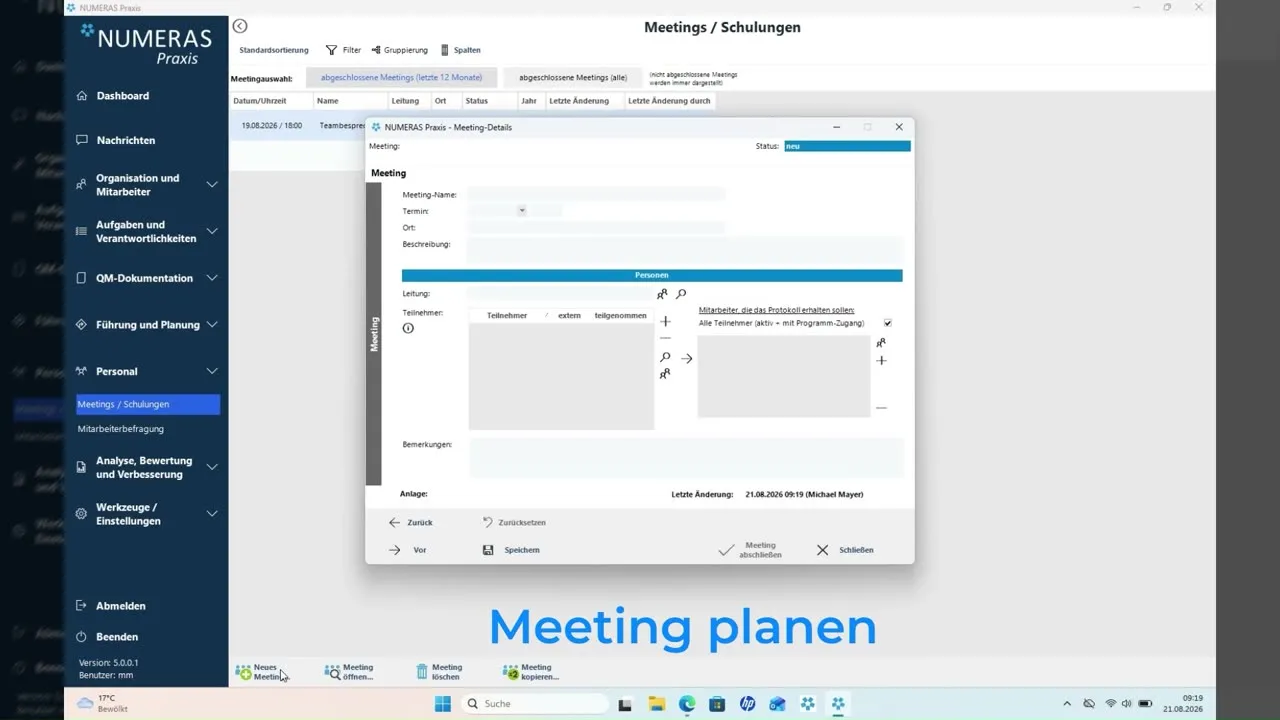Uncheck Alle Teilnehmer protocol checkbox
Image resolution: width=1280 pixels, height=720 pixels.
pos(887,323)
